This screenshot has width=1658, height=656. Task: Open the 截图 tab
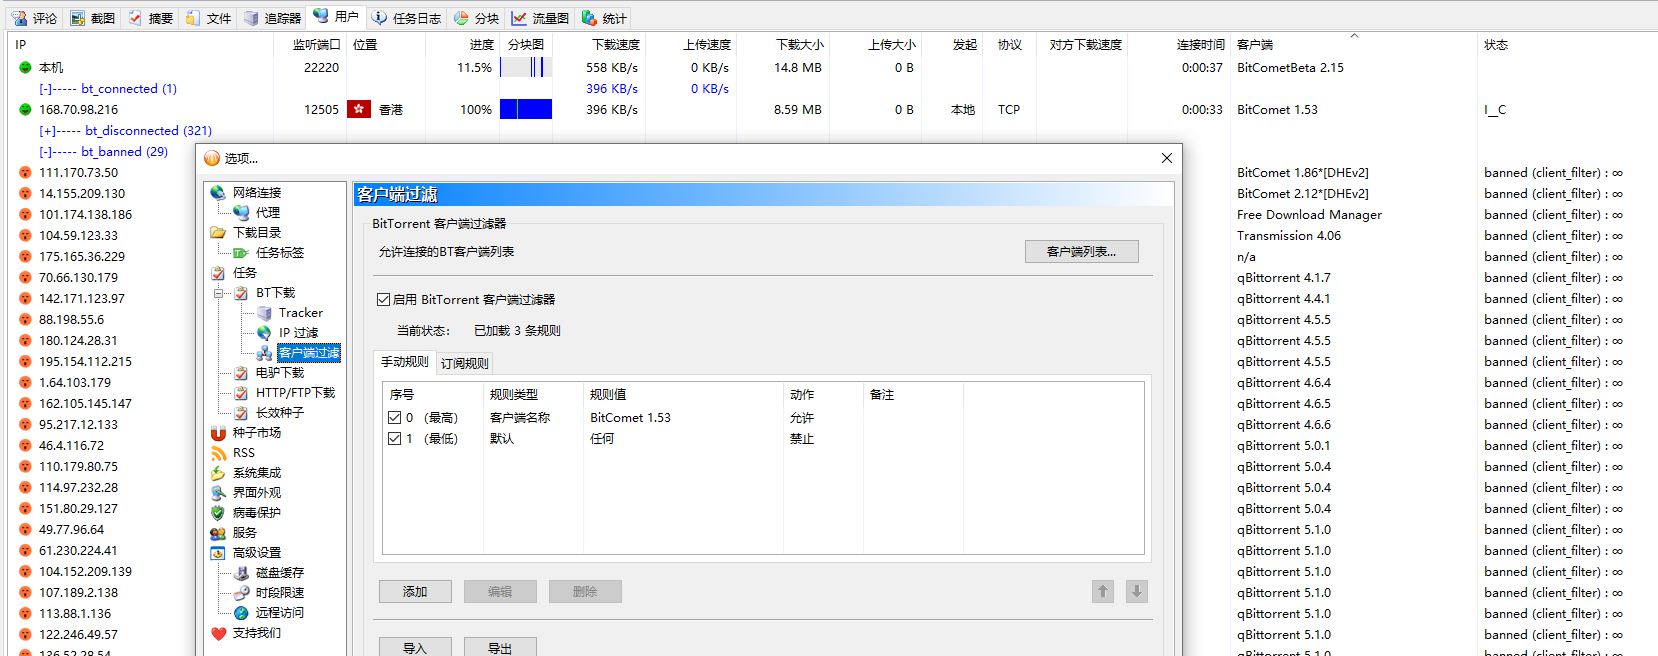click(93, 18)
